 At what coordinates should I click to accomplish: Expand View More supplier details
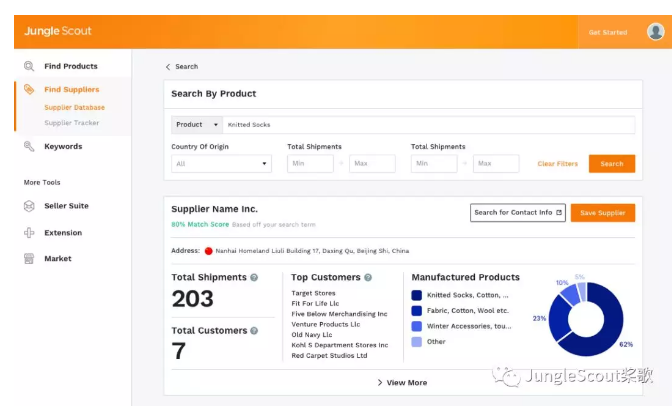coord(402,383)
